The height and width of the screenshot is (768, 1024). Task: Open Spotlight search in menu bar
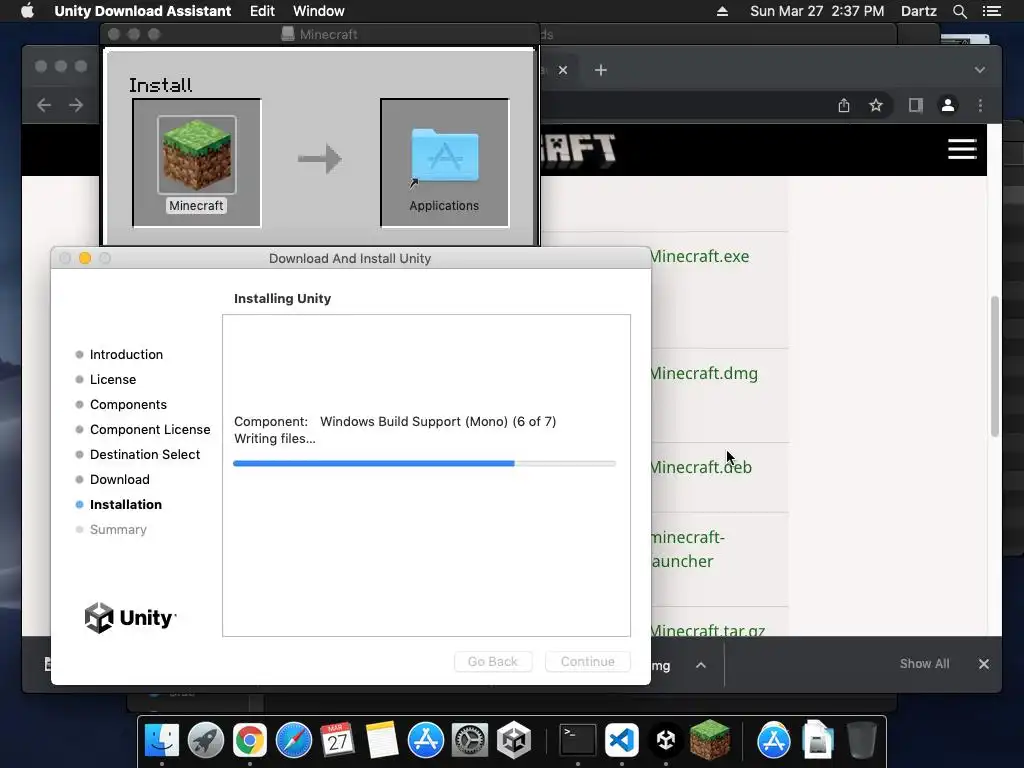click(959, 11)
